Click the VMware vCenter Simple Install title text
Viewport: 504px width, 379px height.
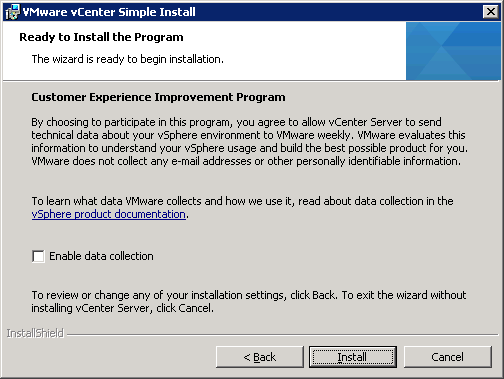coord(109,12)
